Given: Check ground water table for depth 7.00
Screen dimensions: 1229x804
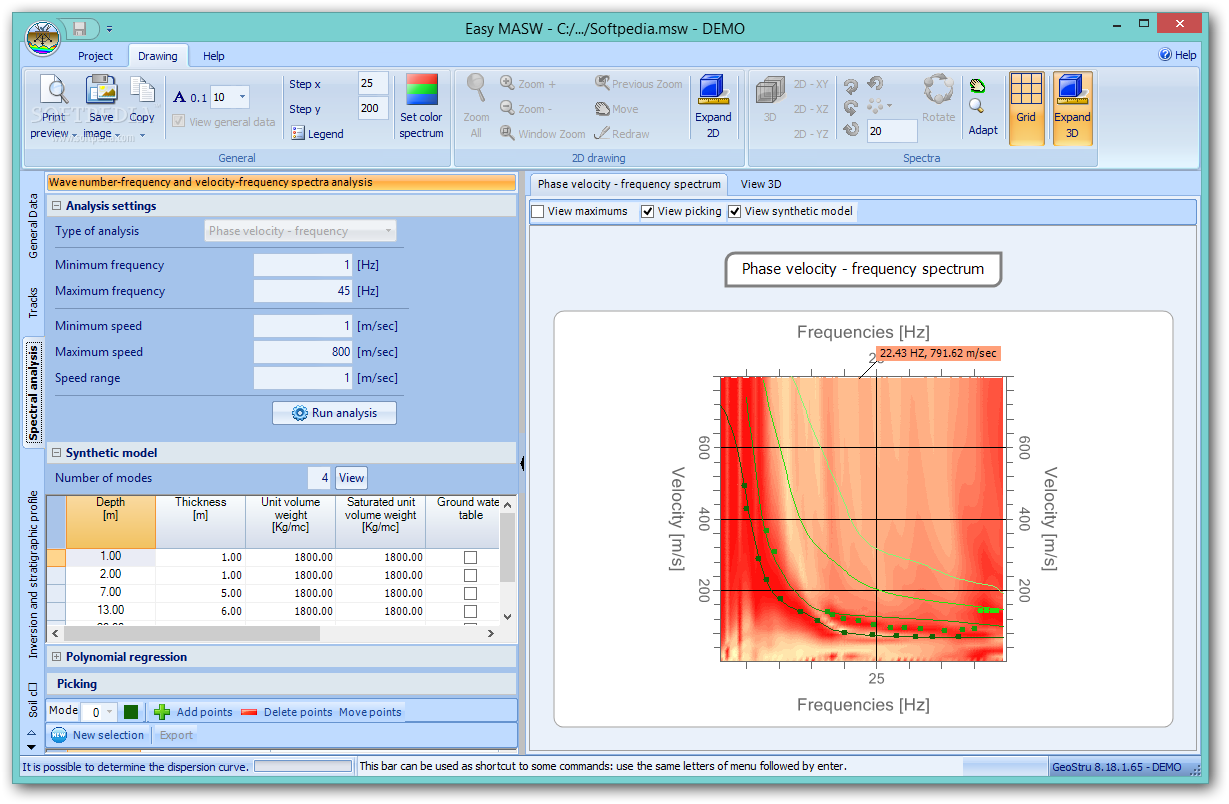Looking at the screenshot, I should point(470,594).
